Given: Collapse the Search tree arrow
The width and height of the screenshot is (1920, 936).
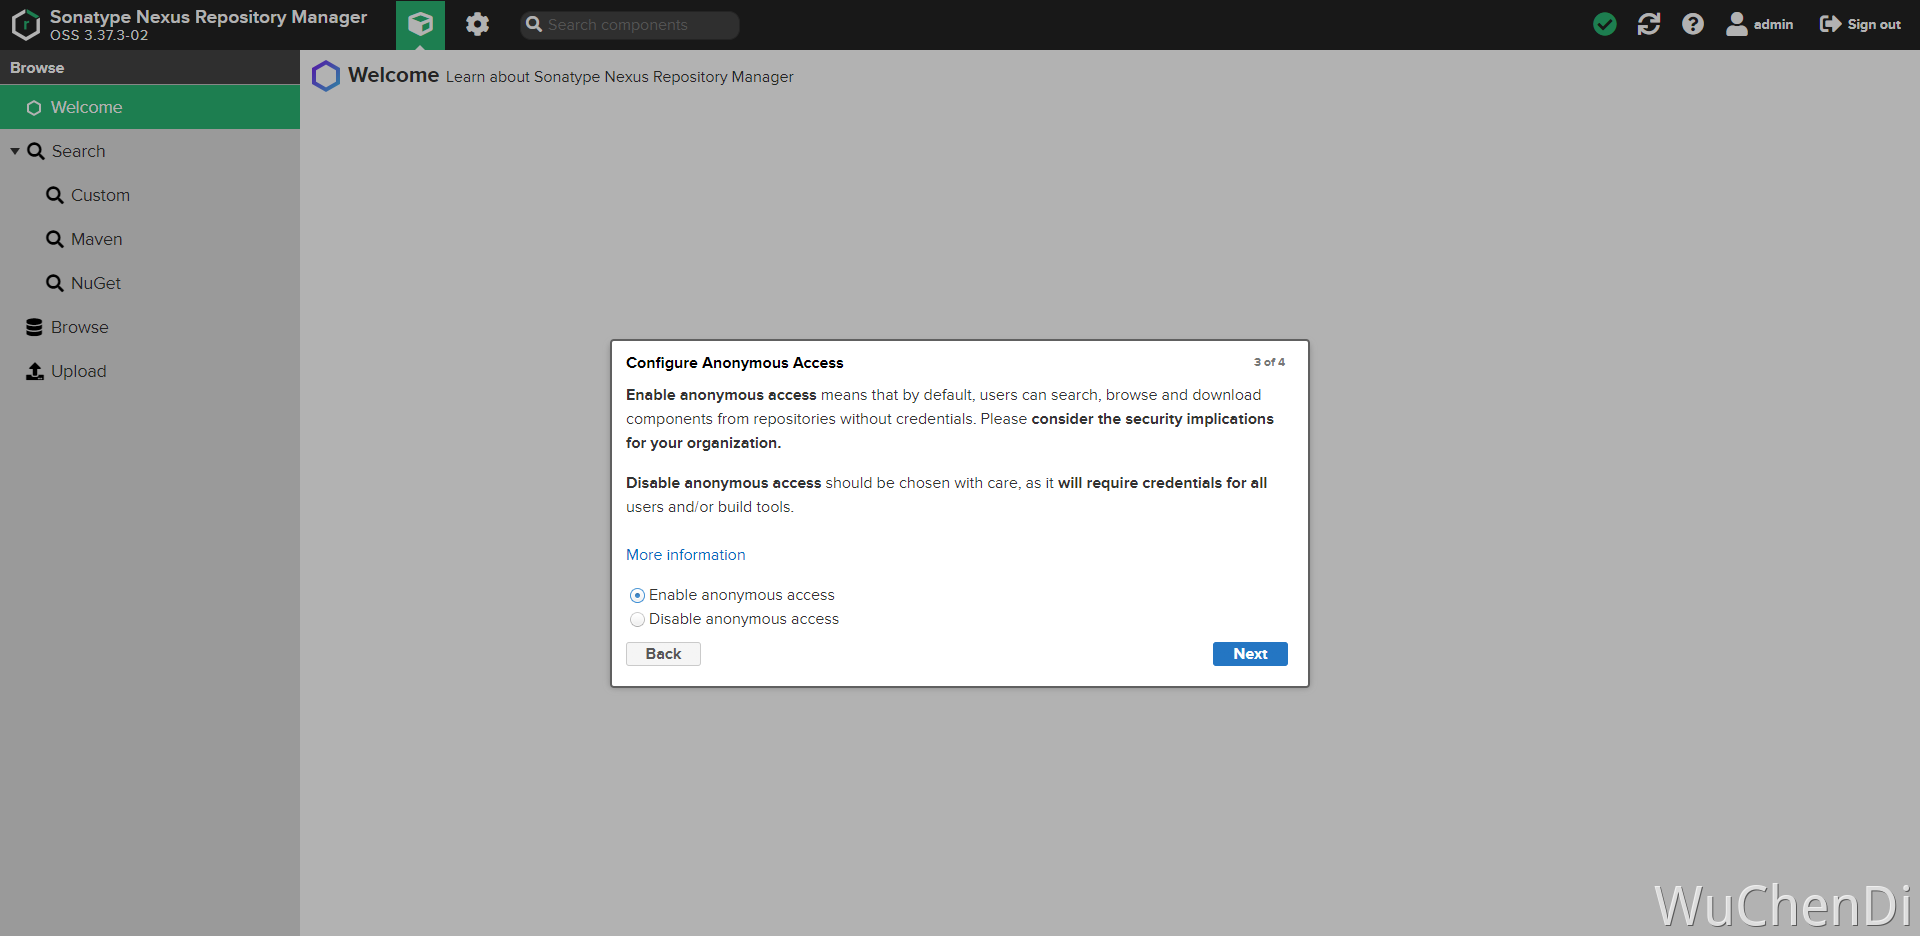Looking at the screenshot, I should point(15,151).
